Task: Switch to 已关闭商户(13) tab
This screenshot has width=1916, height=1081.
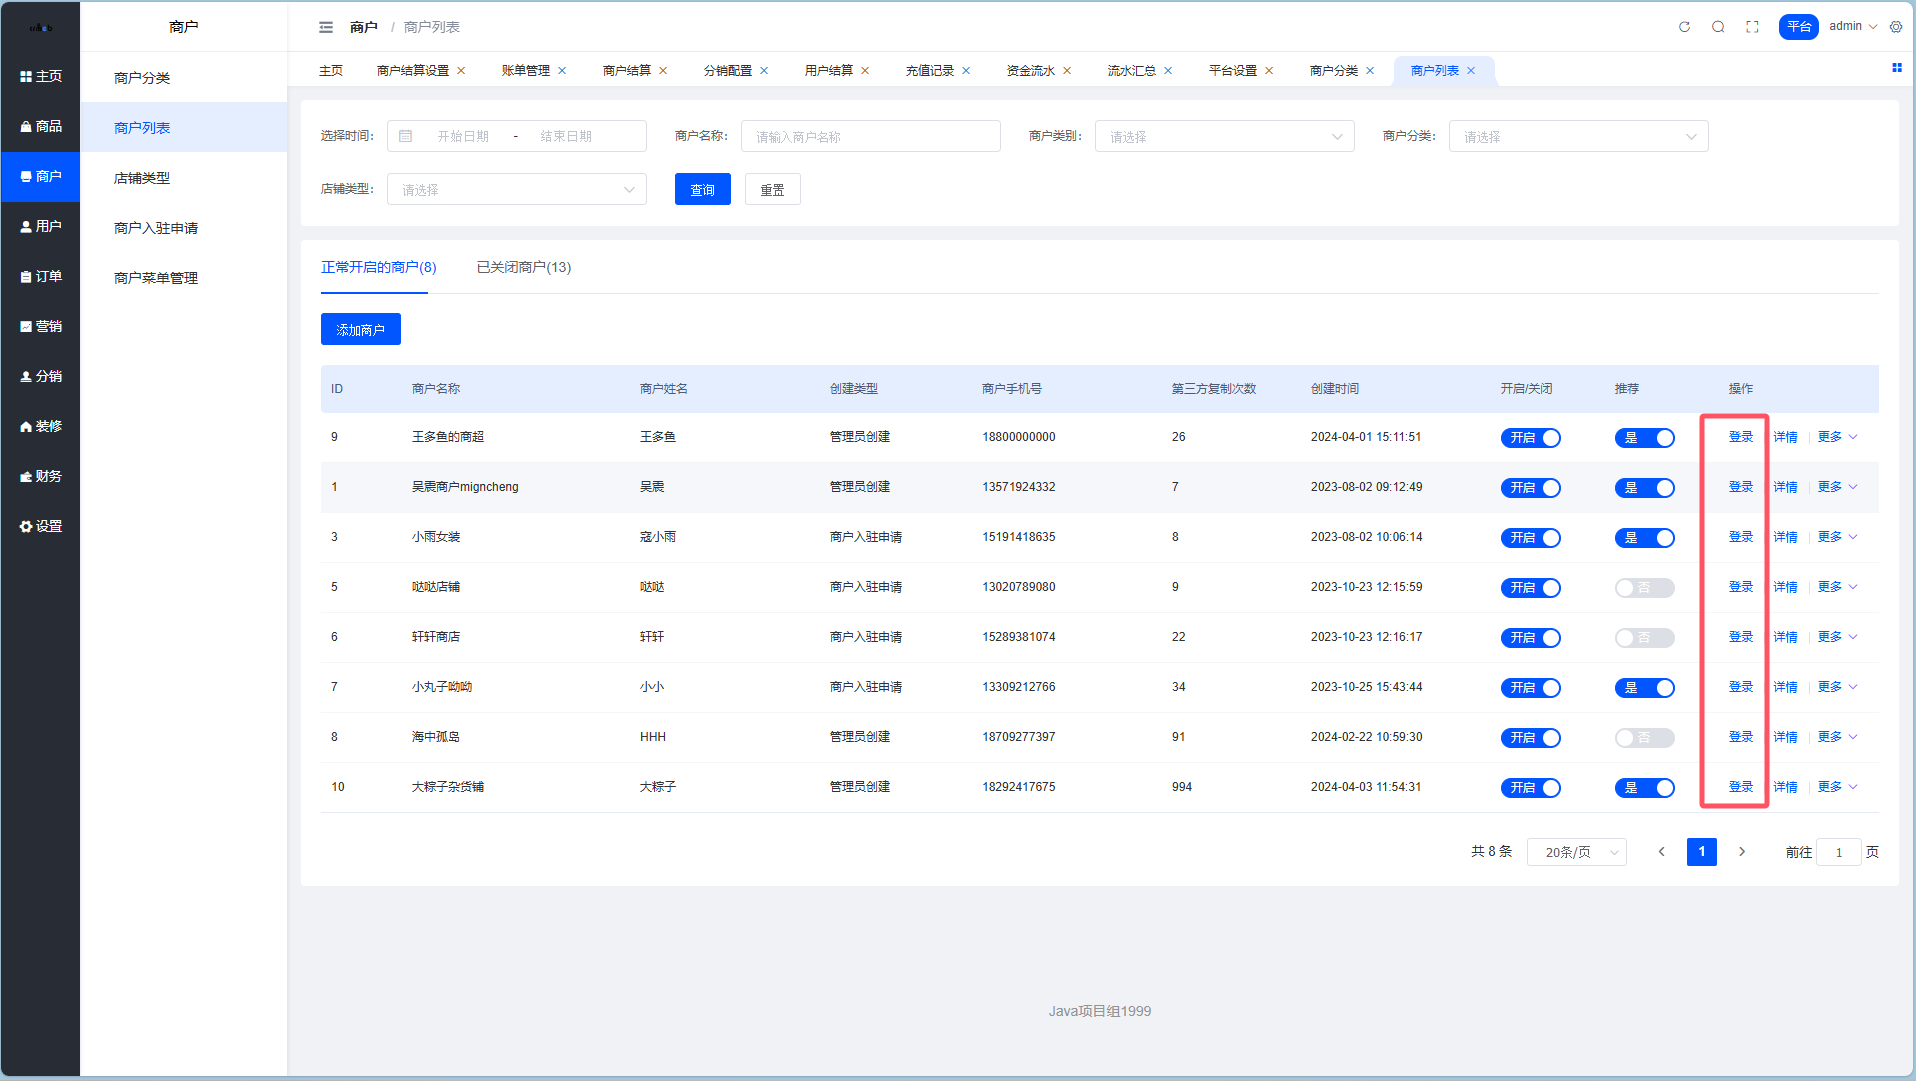Action: tap(523, 267)
